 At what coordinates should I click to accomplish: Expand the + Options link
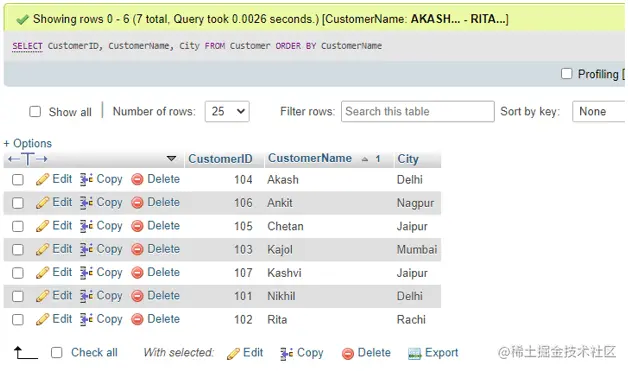(x=28, y=143)
